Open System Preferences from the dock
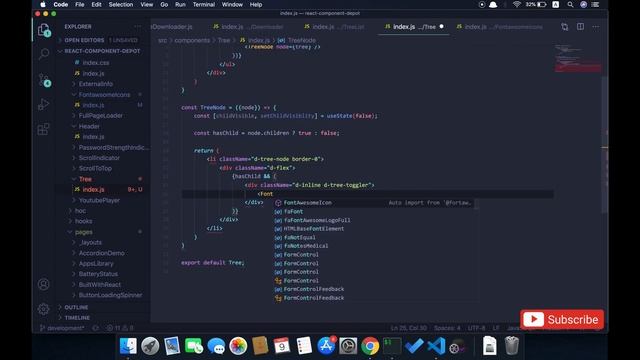The height and width of the screenshot is (360, 640). (x=348, y=346)
